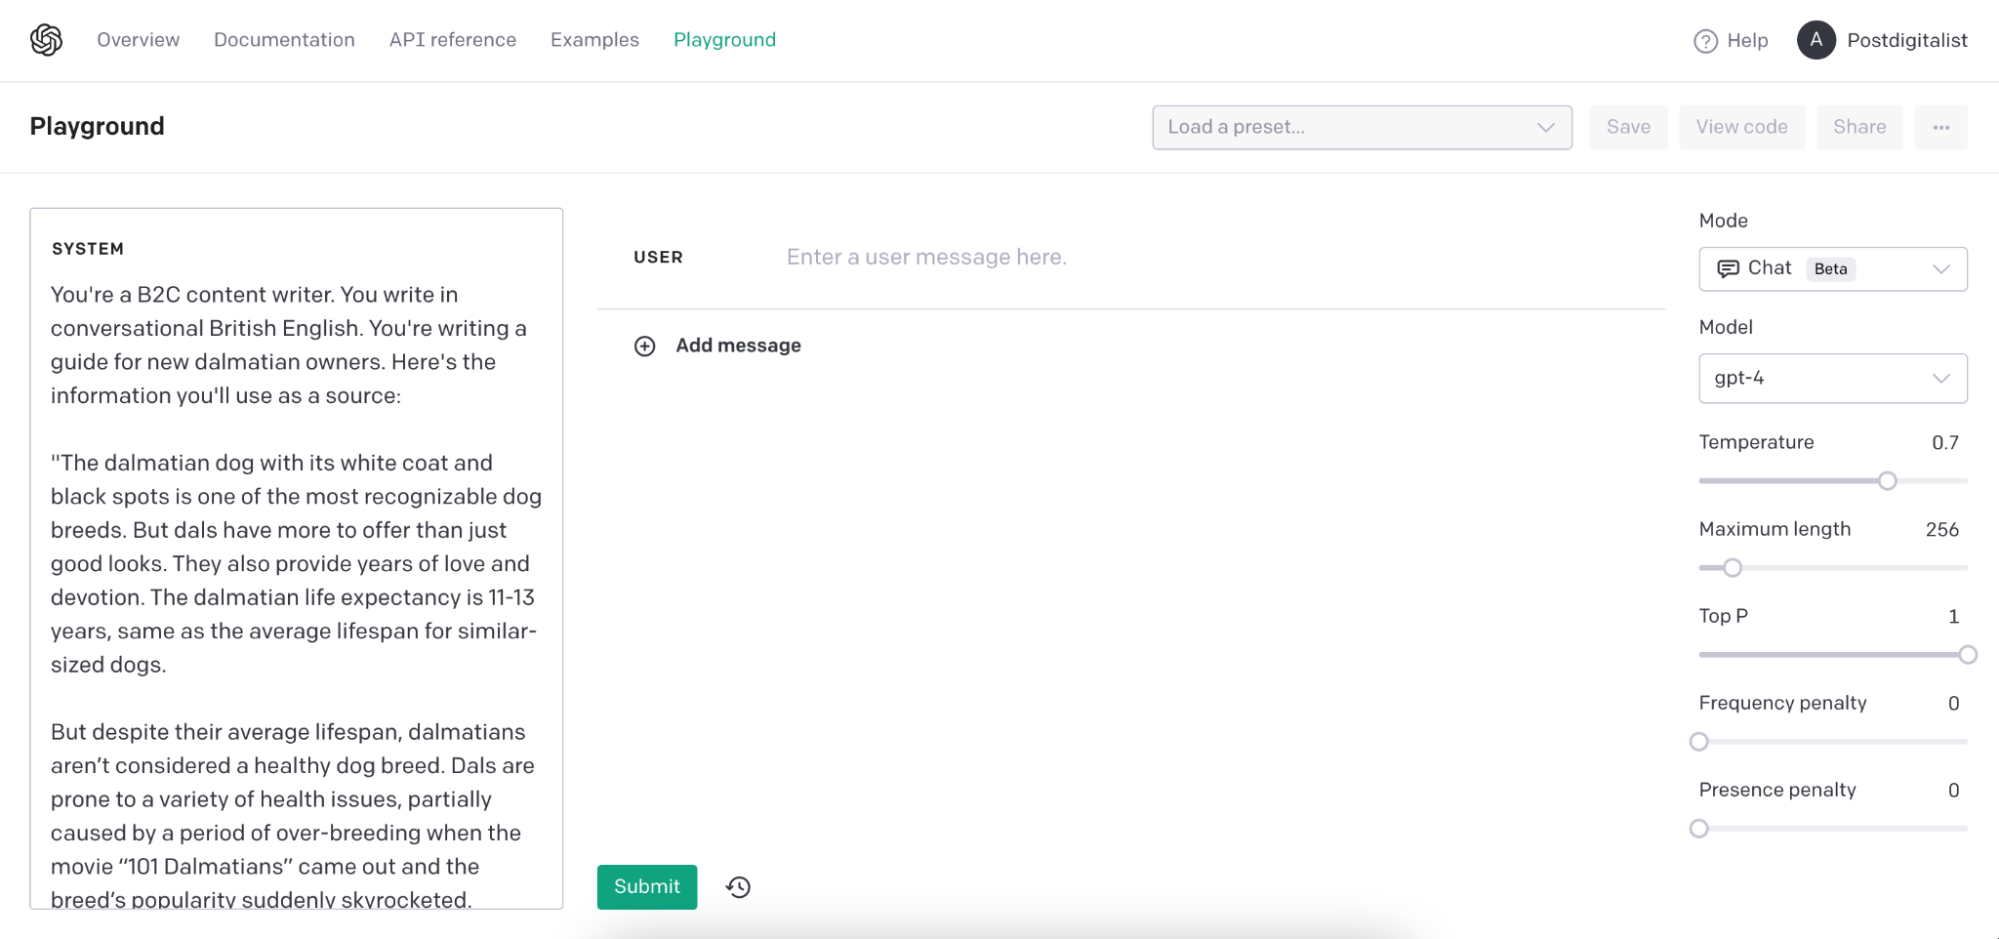Open the Documentation page
This screenshot has width=1999, height=939.
(x=284, y=40)
